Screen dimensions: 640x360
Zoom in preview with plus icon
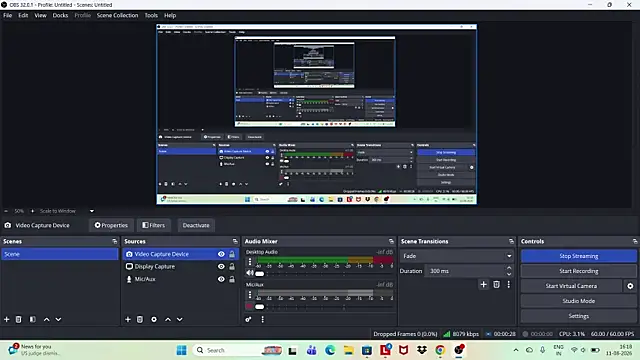click(32, 211)
